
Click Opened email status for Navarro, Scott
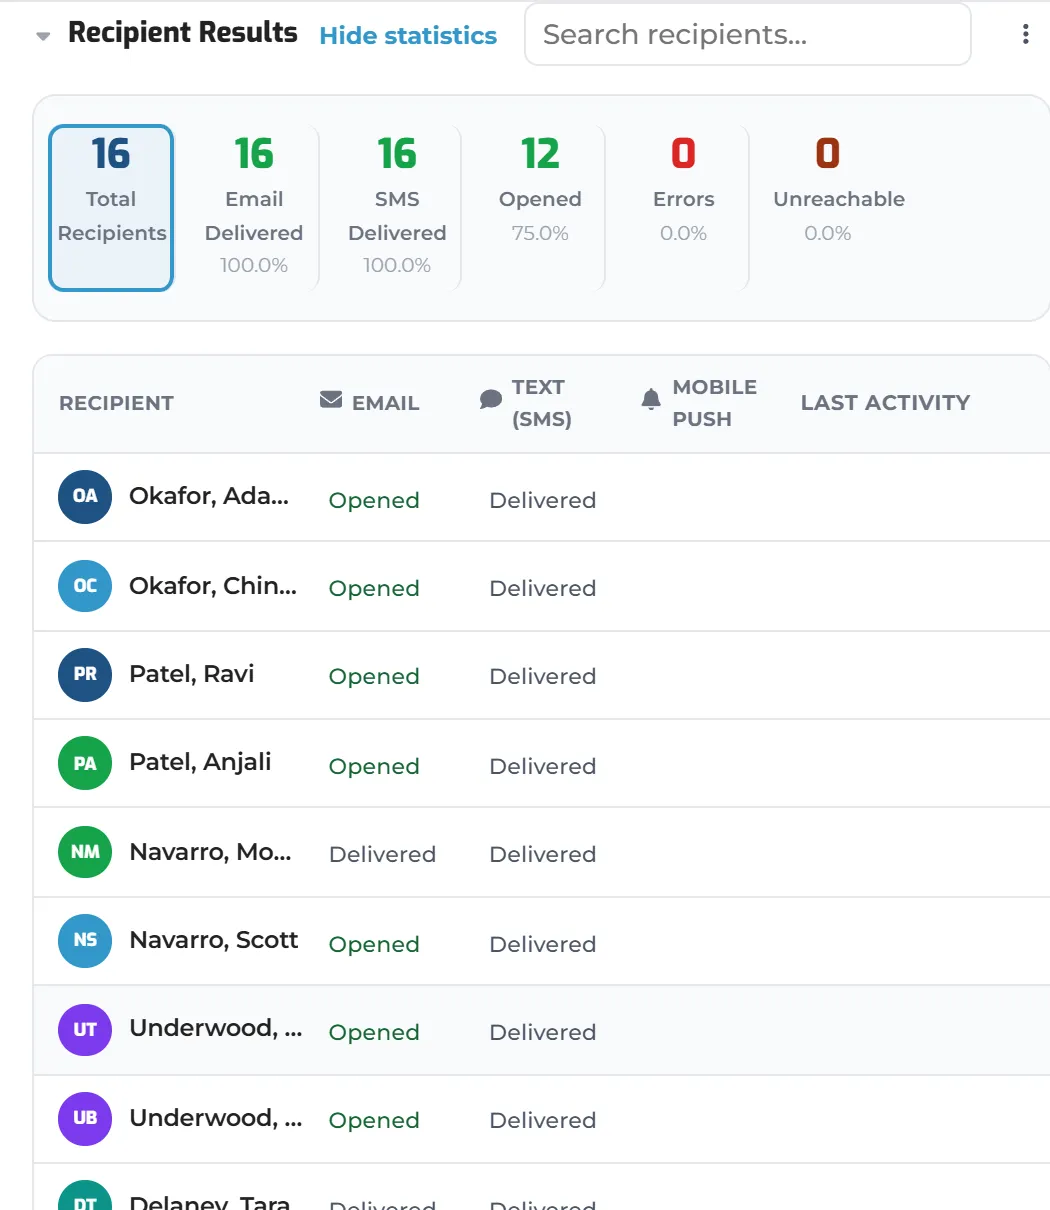pos(374,945)
